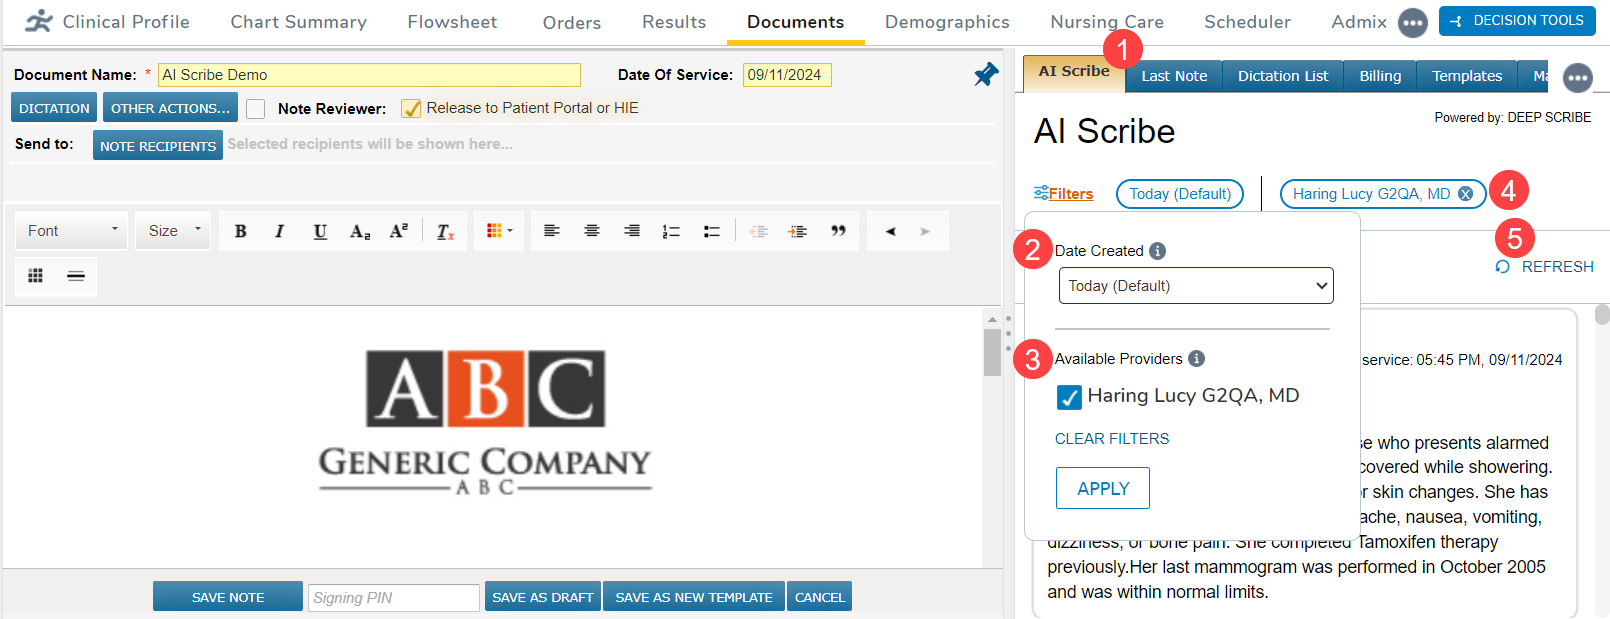This screenshot has width=1610, height=619.
Task: Check the Note Reviewer checkbox
Action: (x=256, y=109)
